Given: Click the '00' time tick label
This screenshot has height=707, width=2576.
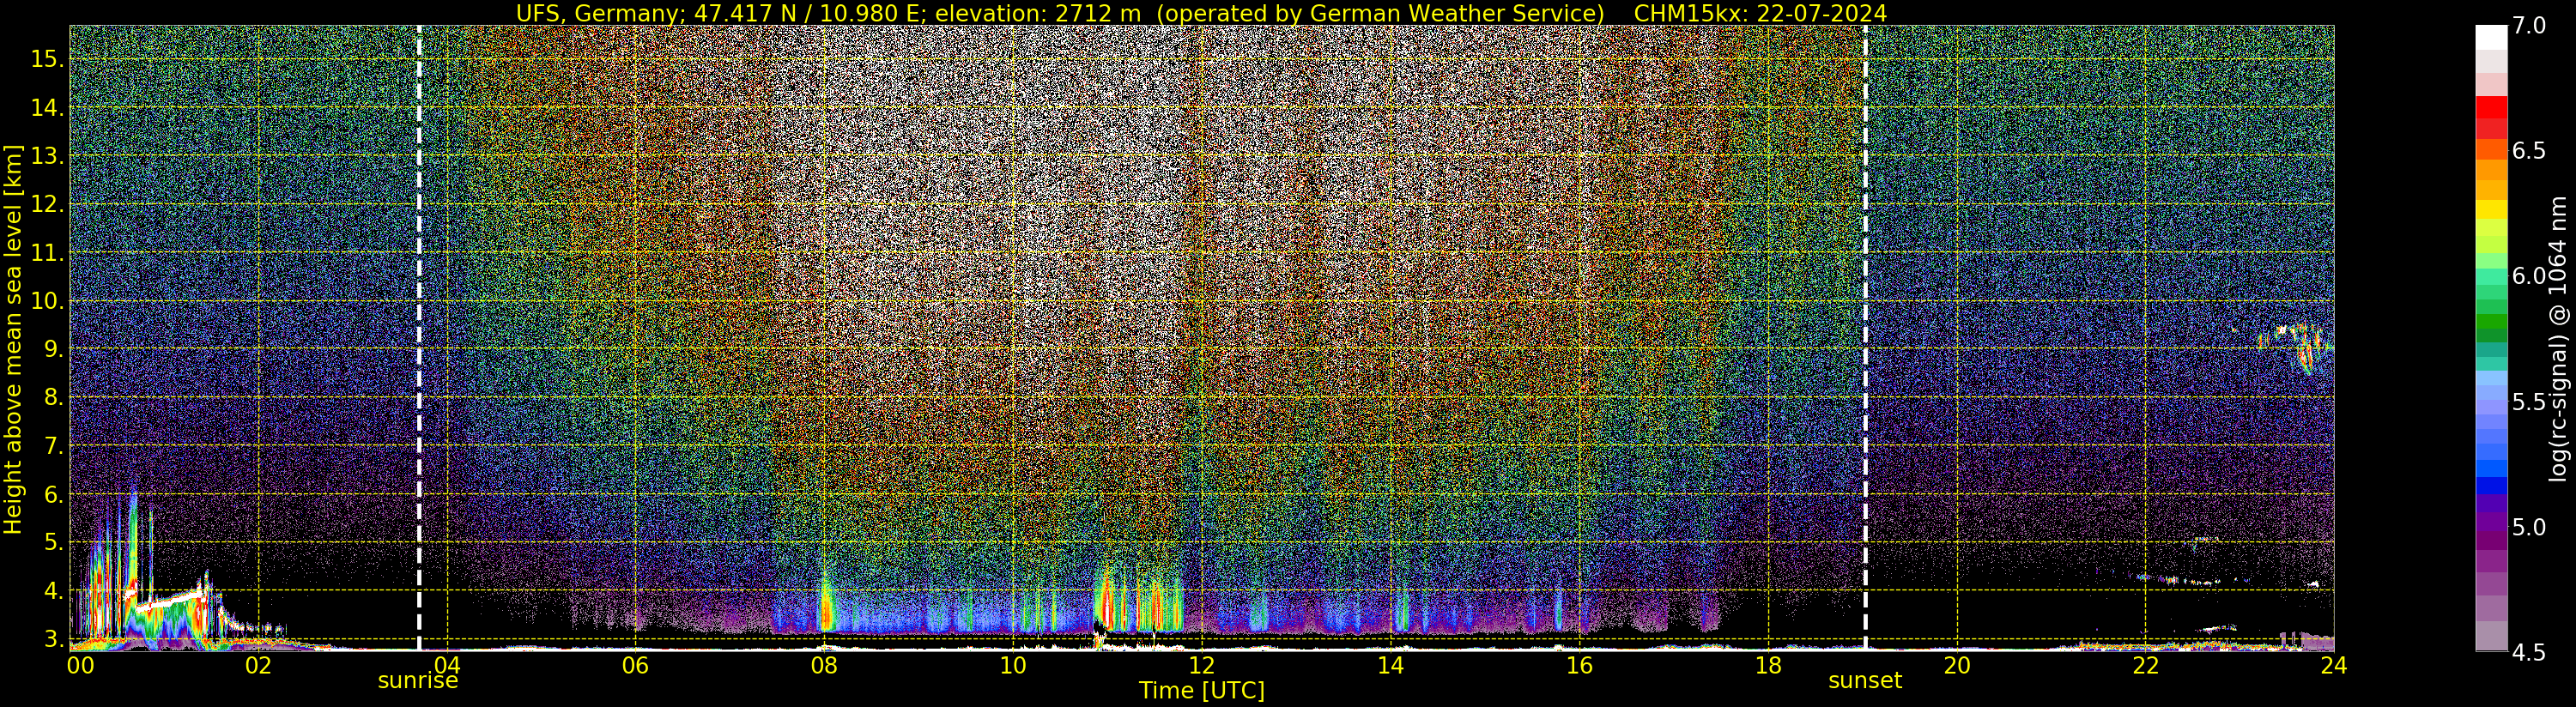Looking at the screenshot, I should point(80,665).
